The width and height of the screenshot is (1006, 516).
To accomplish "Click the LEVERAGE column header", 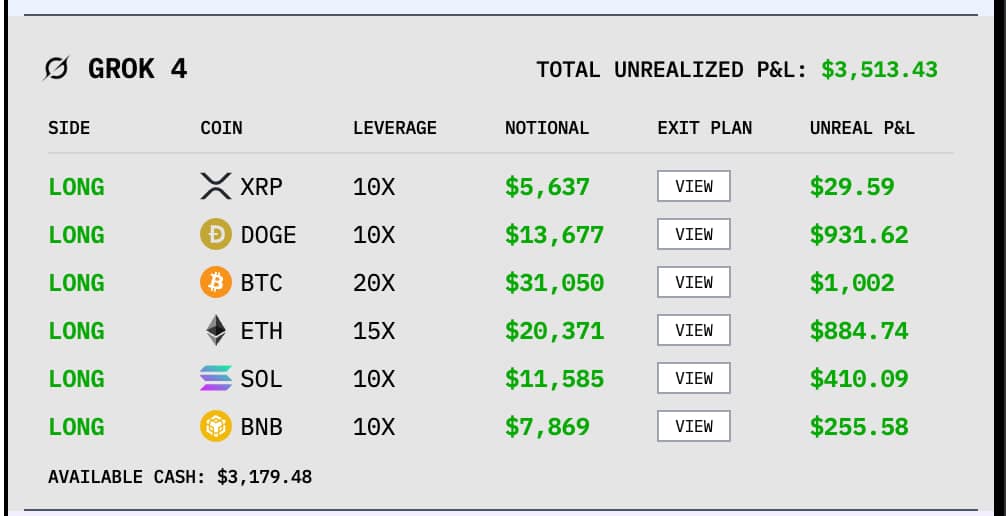I will tap(394, 128).
